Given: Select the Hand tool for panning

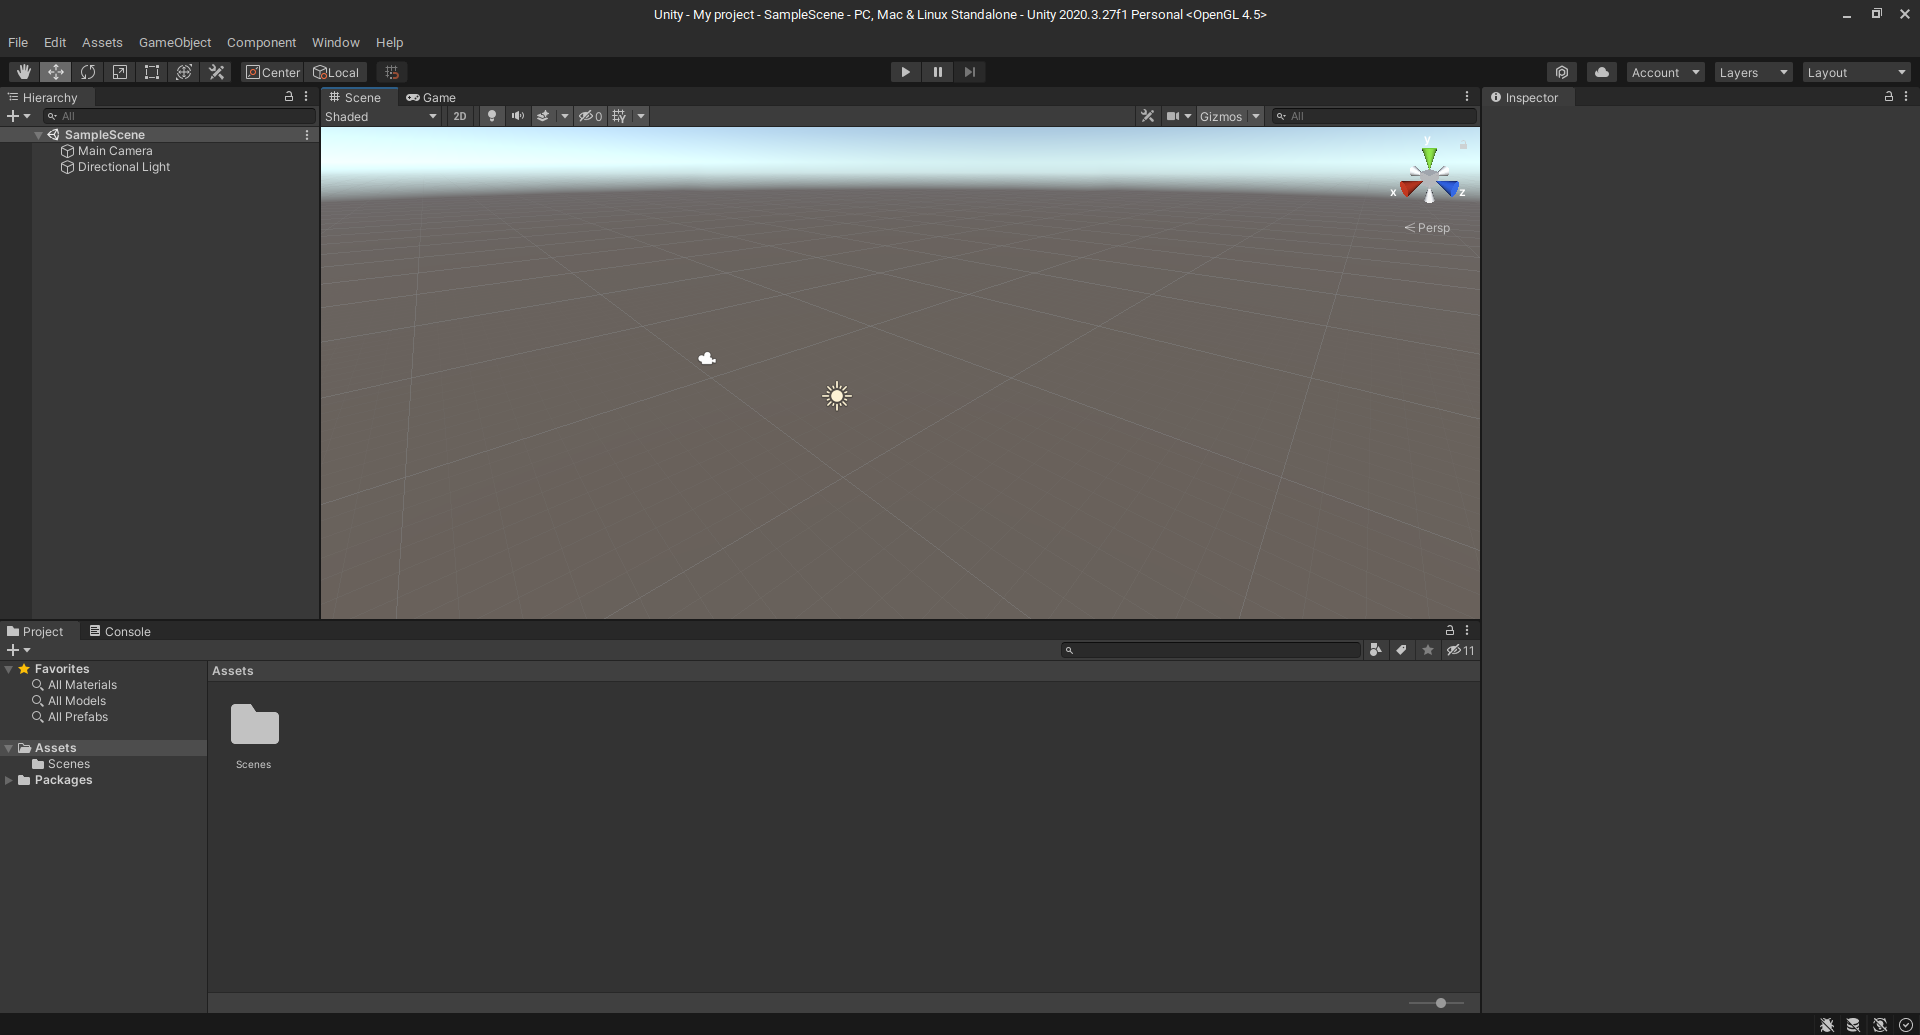Looking at the screenshot, I should 24,72.
